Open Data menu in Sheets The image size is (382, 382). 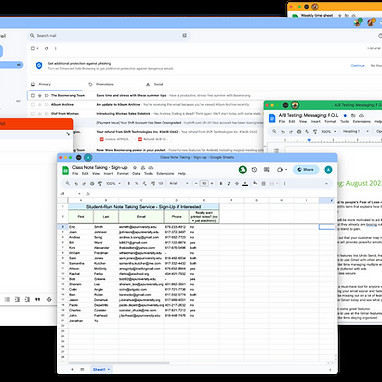click(x=136, y=174)
